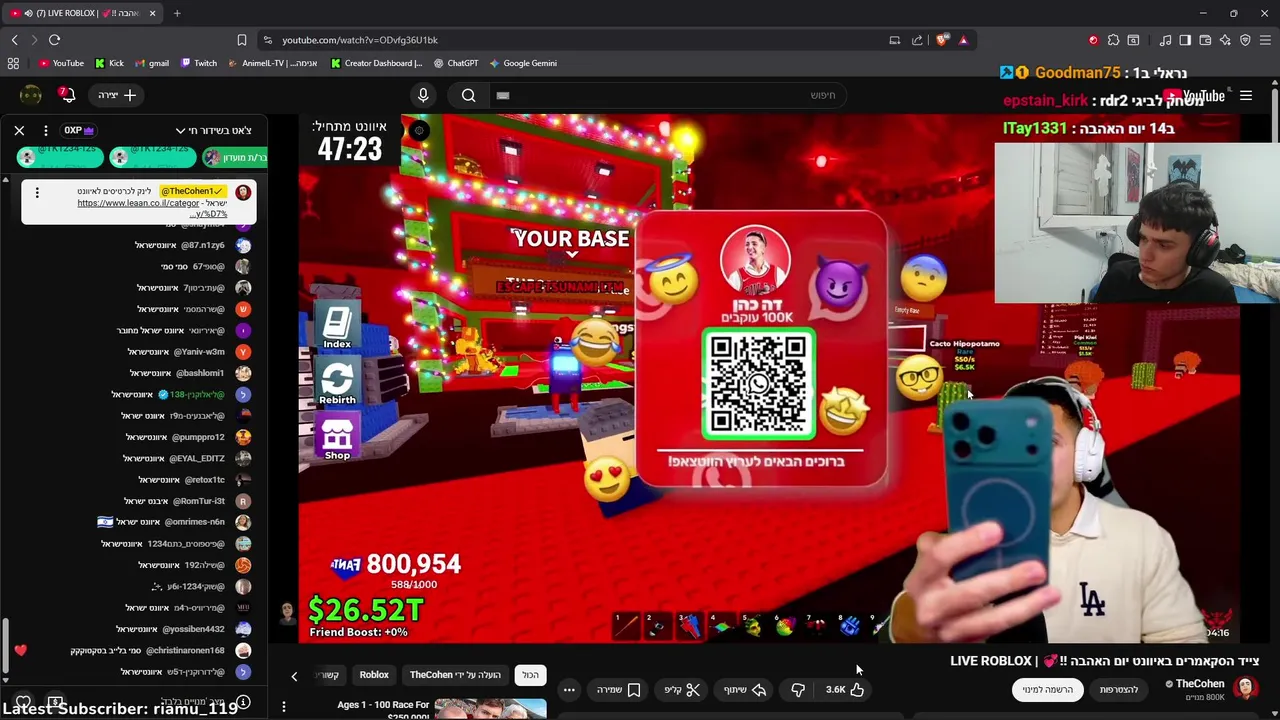Open the browser hamburger main menu
The height and width of the screenshot is (720, 1280).
tap(1265, 40)
